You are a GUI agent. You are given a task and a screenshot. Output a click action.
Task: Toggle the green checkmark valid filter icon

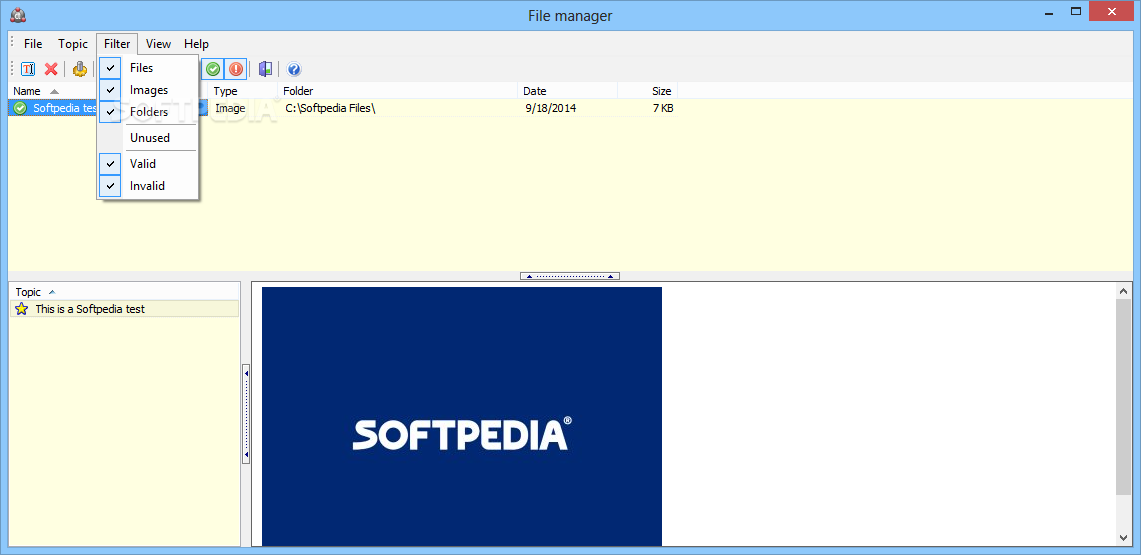pos(213,69)
